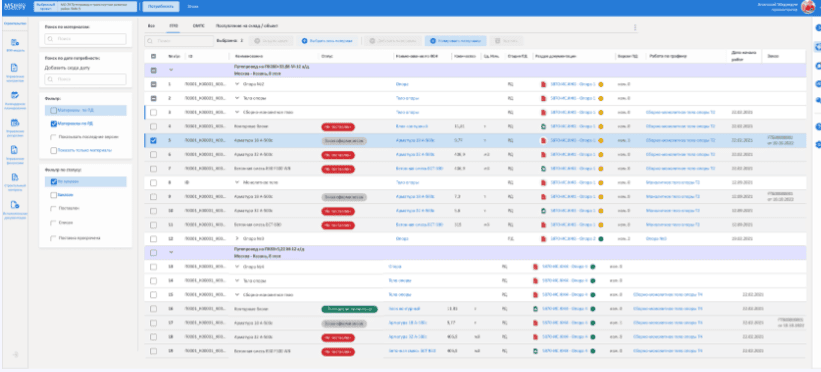Screen dimensions: 821x372
Task: Enable the 'Поставлен' status filter checkbox
Action: [54, 209]
